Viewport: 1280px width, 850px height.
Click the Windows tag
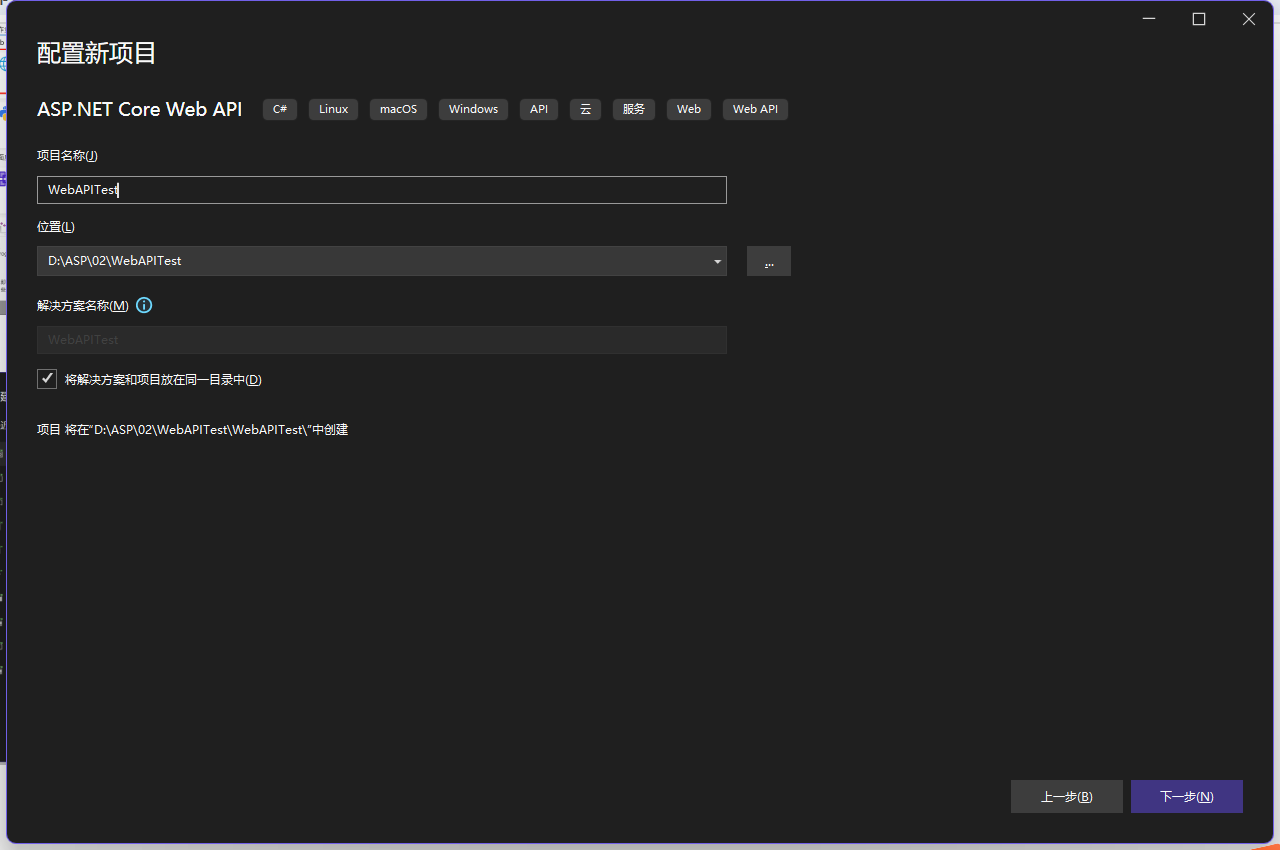pos(473,109)
